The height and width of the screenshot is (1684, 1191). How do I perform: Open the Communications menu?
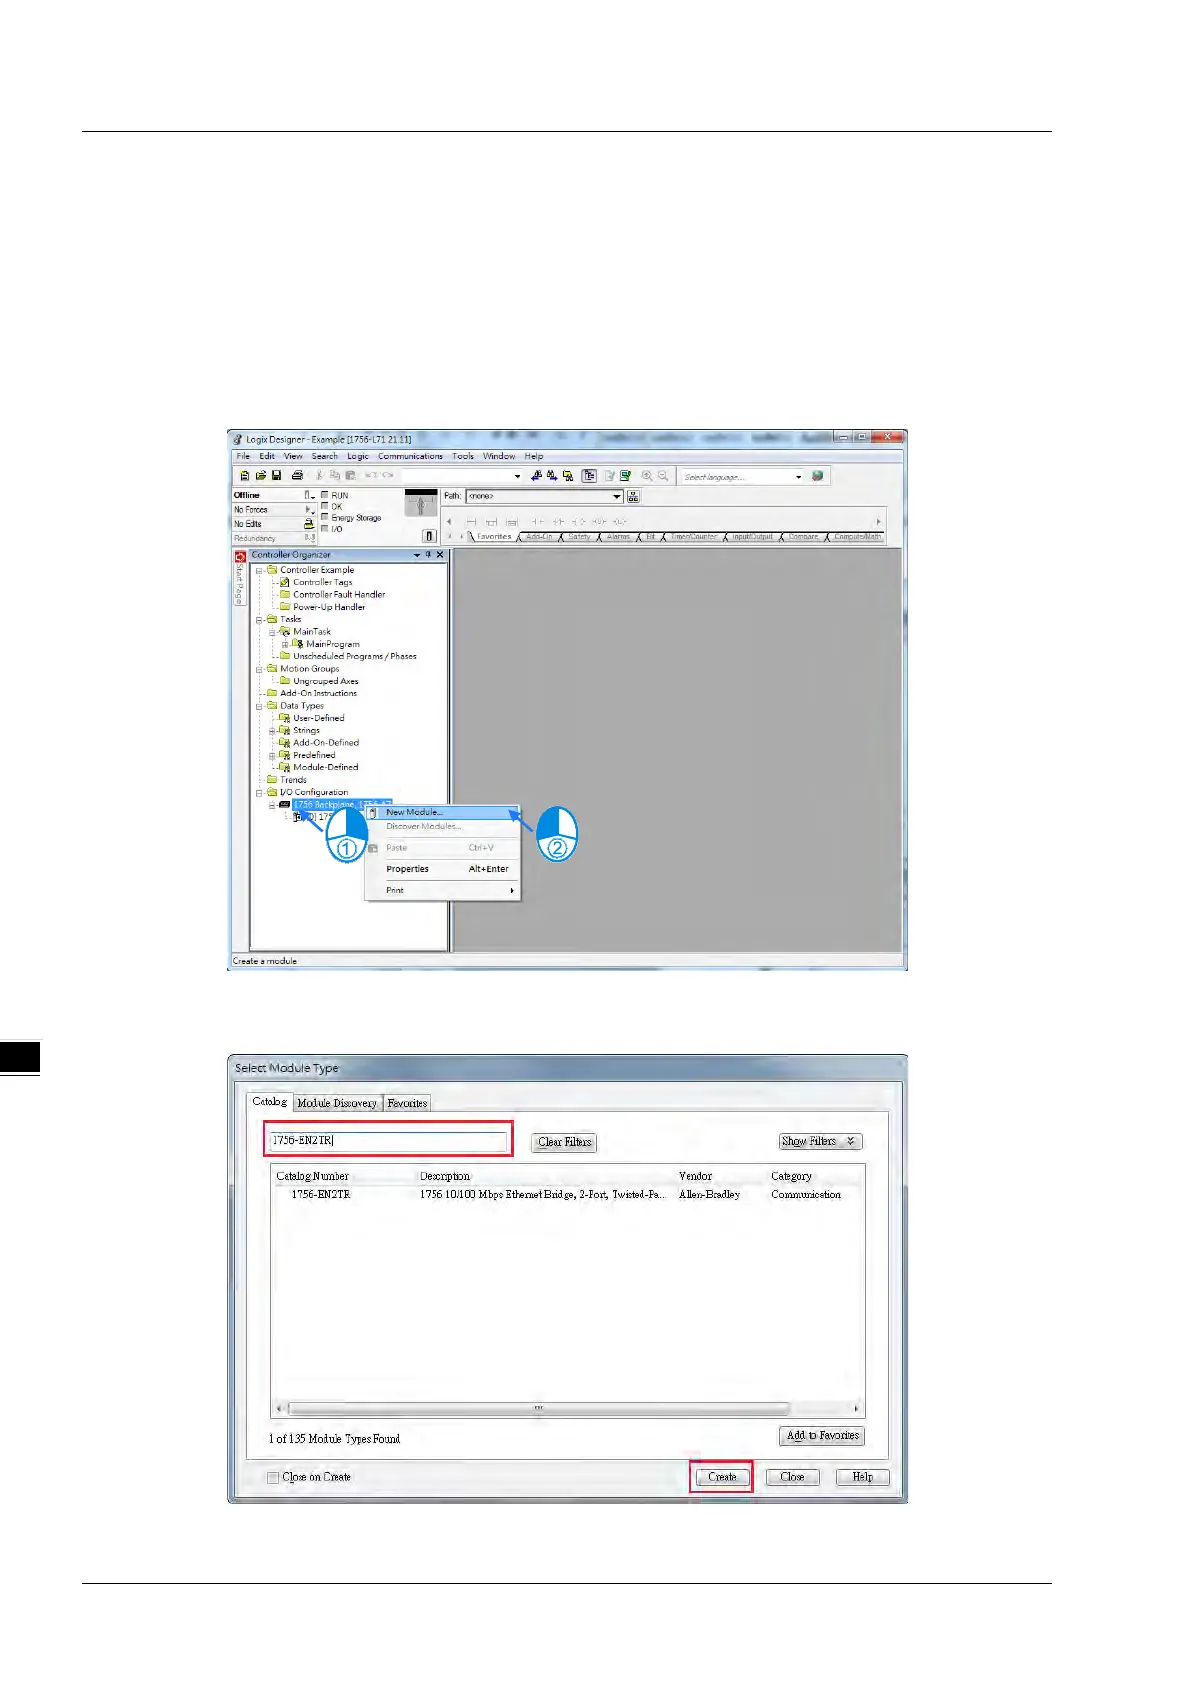pyautogui.click(x=410, y=456)
